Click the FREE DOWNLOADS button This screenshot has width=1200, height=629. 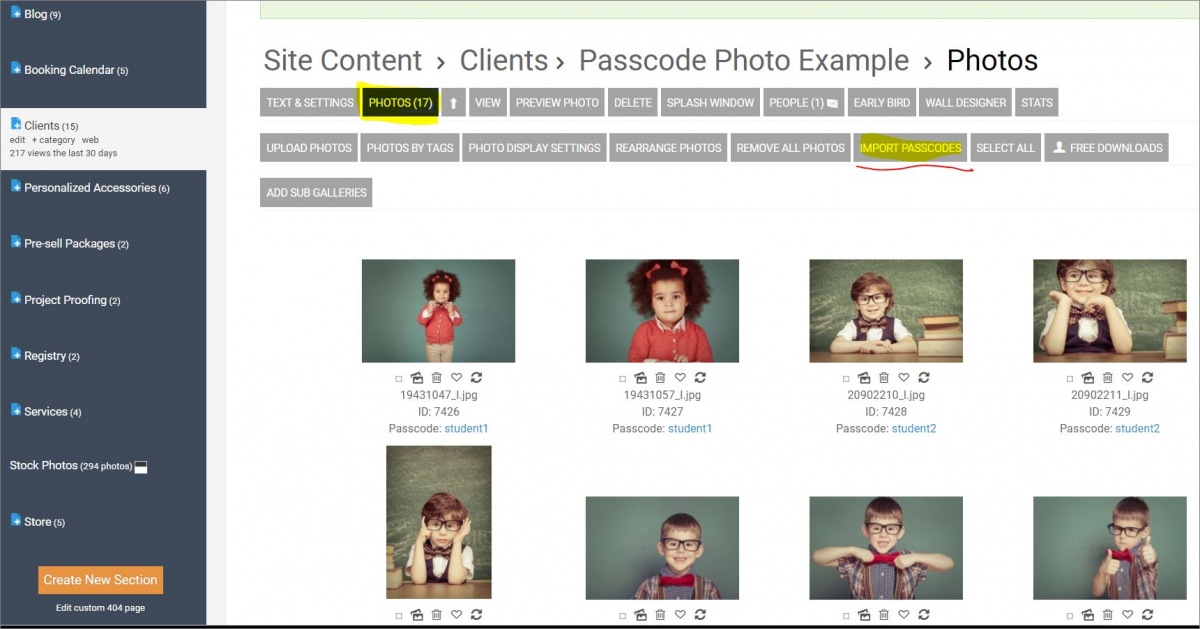tap(1106, 147)
